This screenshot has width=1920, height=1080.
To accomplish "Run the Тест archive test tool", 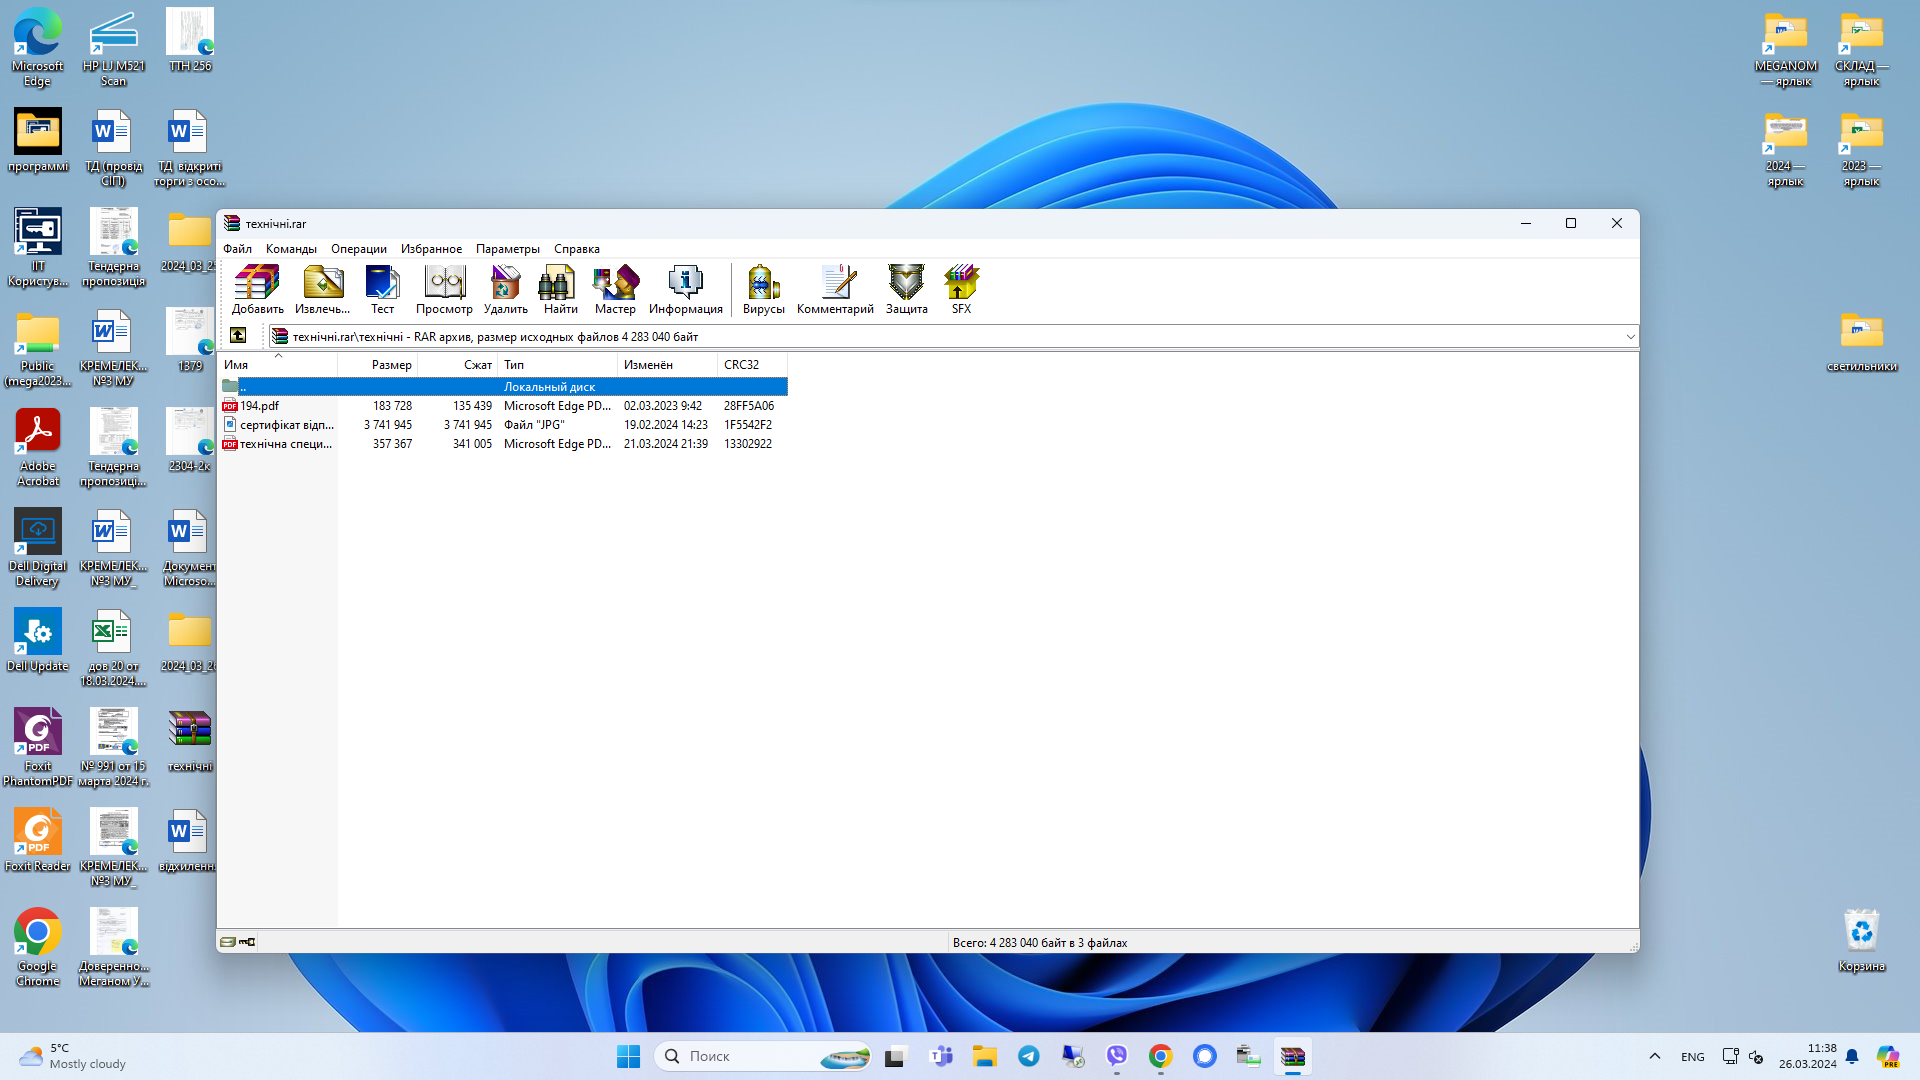I will coord(382,289).
